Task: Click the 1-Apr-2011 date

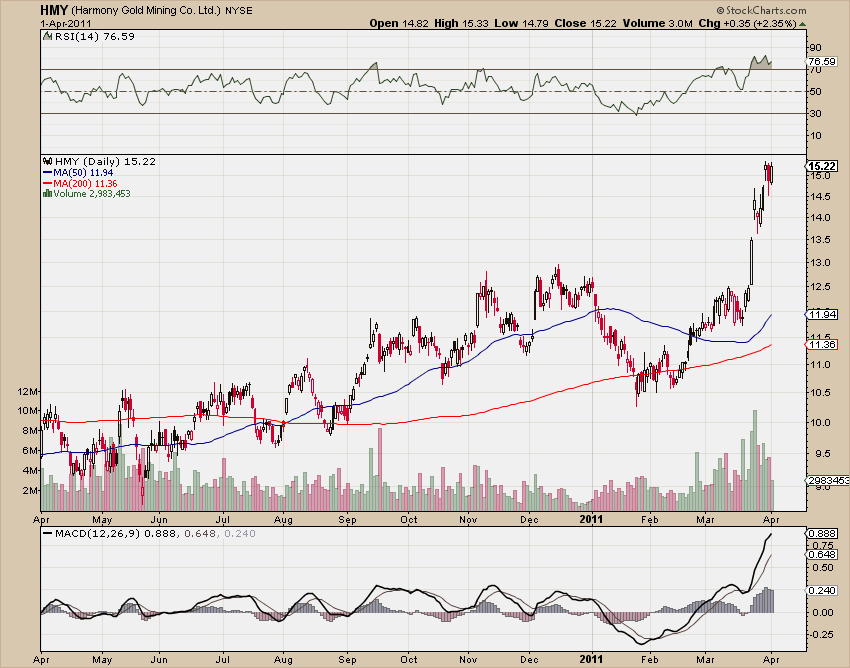Action: 66,23
